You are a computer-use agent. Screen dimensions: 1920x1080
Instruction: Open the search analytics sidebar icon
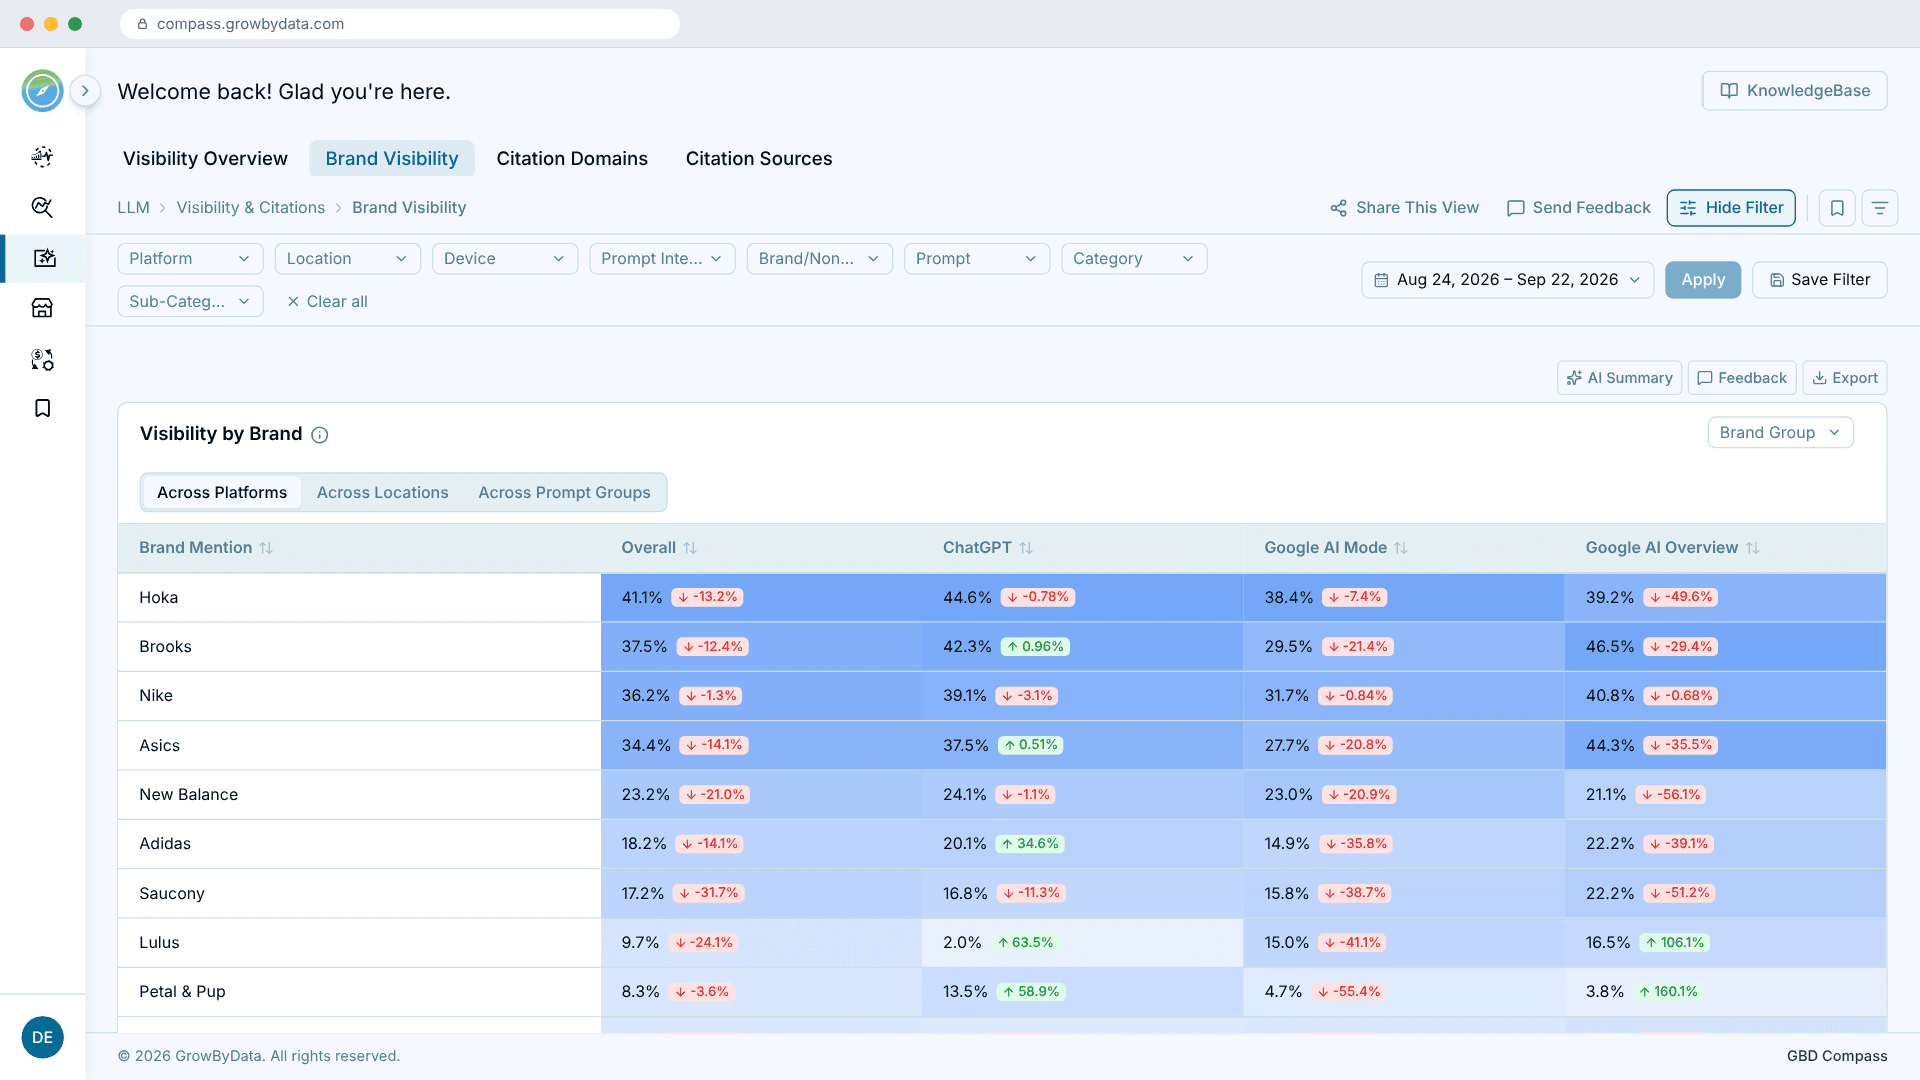(x=42, y=207)
